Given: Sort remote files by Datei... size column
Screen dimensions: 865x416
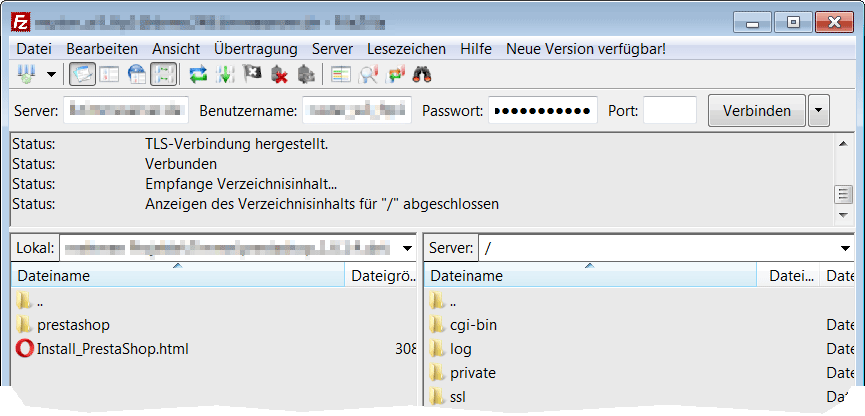Looking at the screenshot, I should tap(788, 275).
